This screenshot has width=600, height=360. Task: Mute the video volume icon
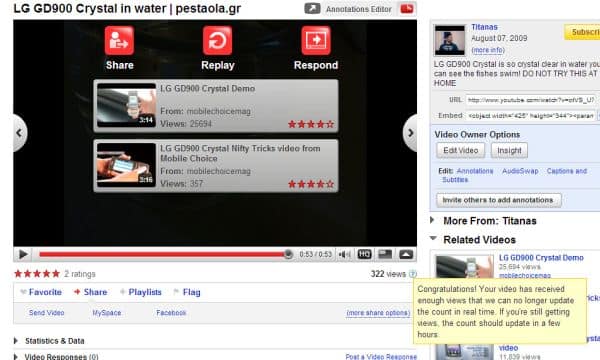tap(344, 254)
